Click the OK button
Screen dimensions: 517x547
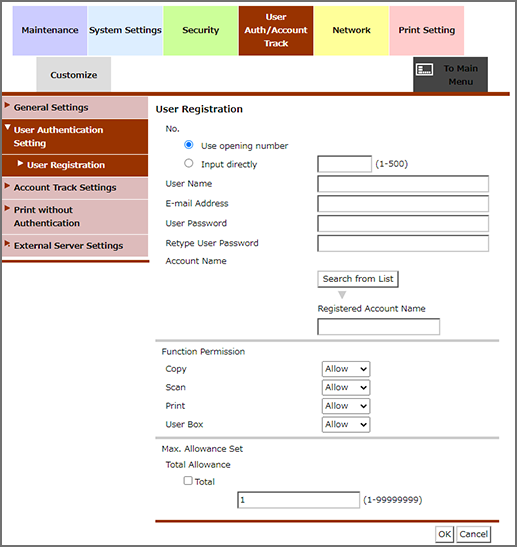coord(444,534)
